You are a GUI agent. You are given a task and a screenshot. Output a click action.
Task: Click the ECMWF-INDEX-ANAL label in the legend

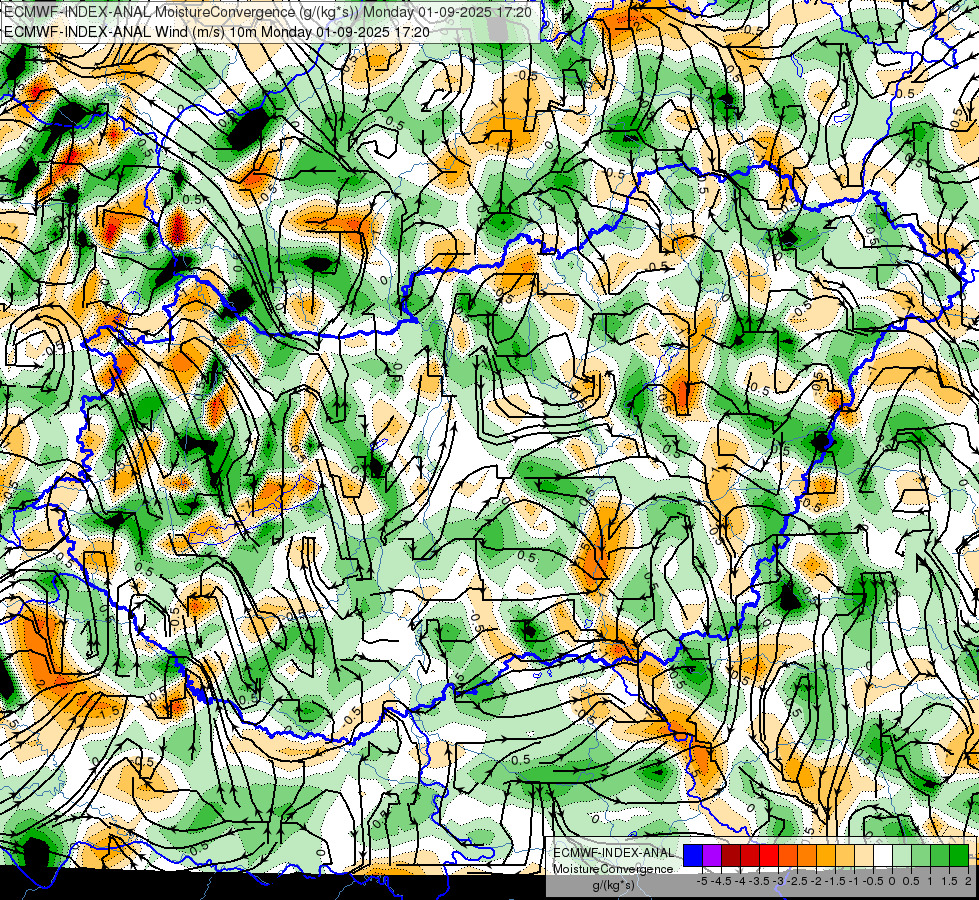coord(613,853)
